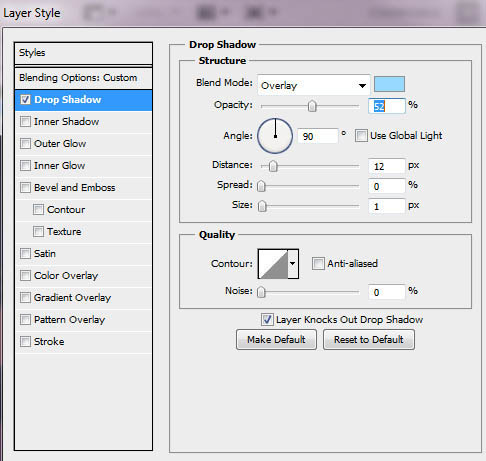Screen dimensions: 486x461
Task: Click the Distance slider handle
Action: (x=273, y=166)
